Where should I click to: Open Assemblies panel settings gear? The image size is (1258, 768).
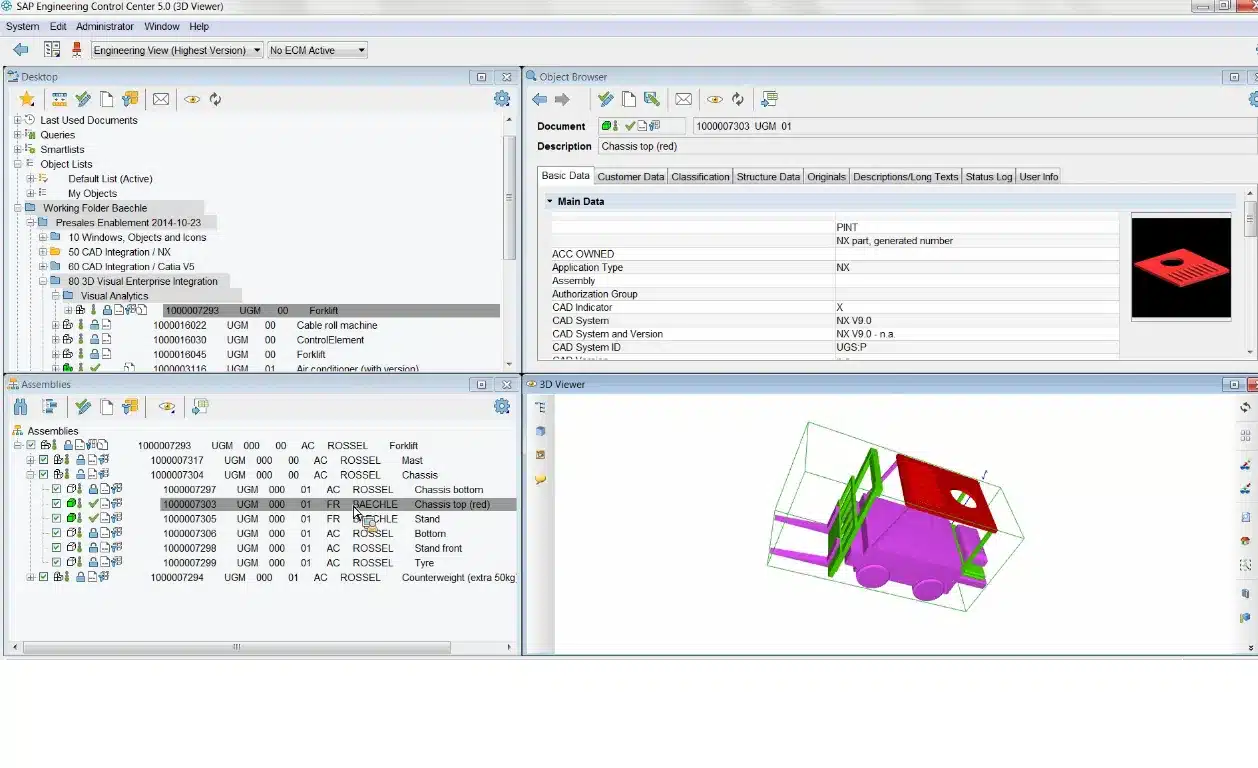(x=502, y=407)
